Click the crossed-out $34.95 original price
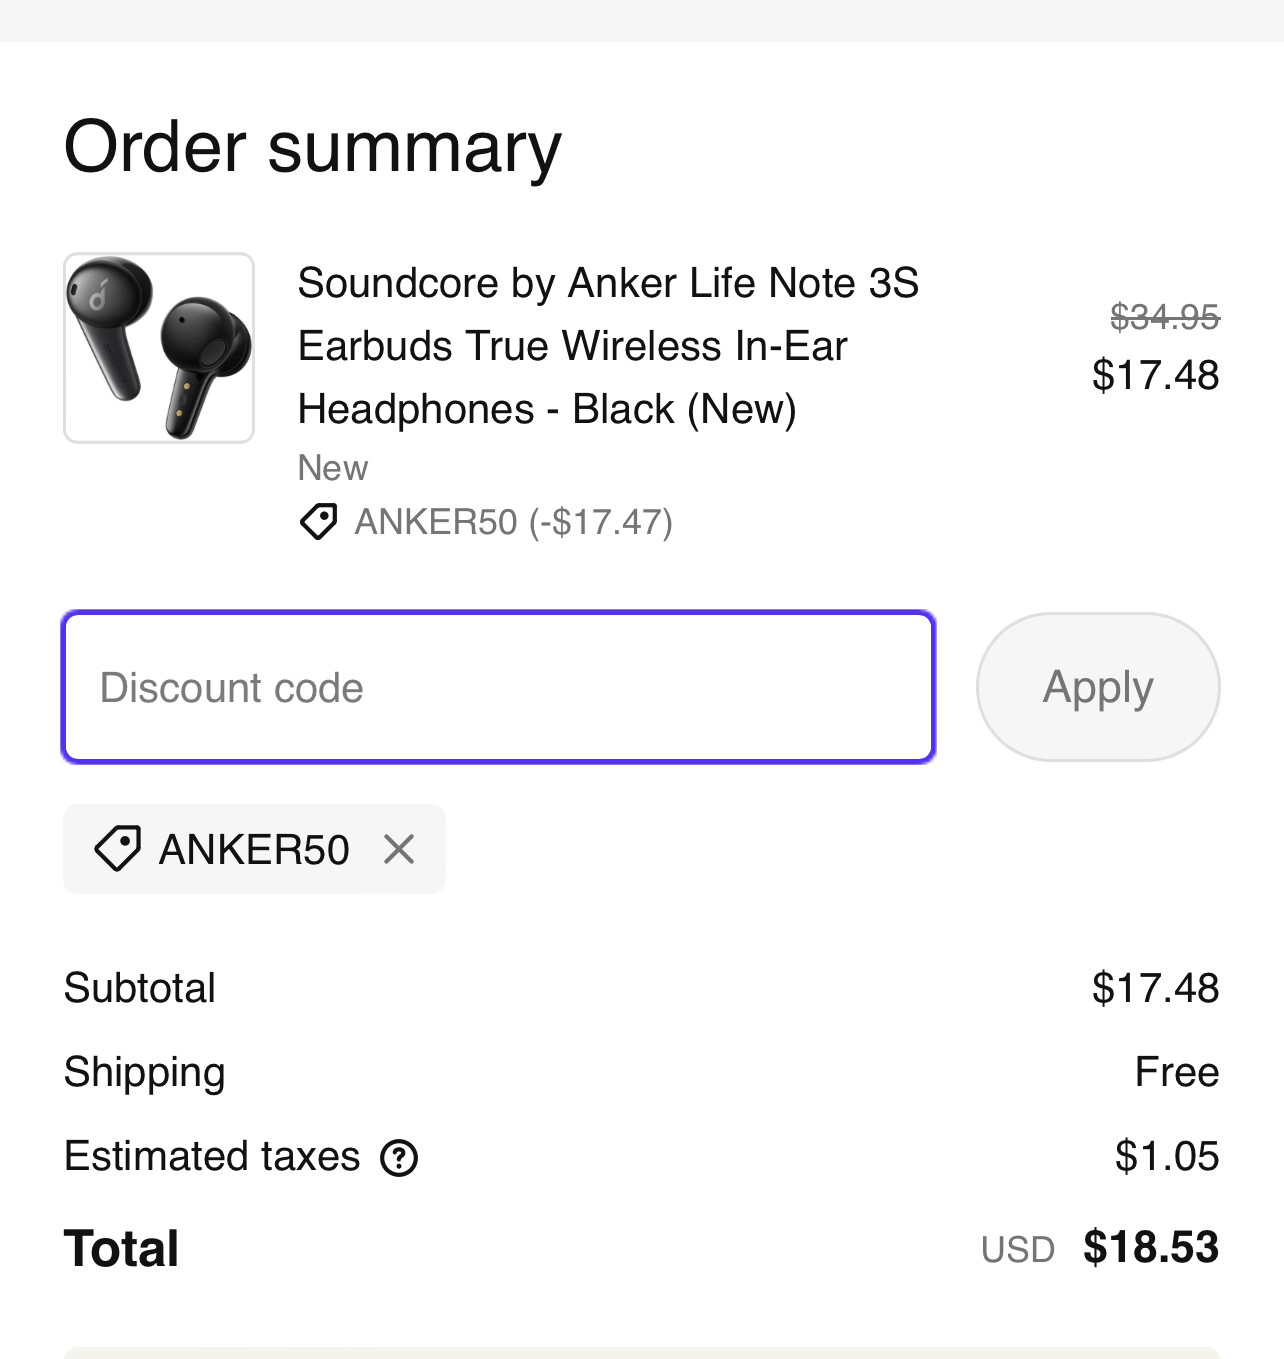The image size is (1284, 1359). [1164, 317]
